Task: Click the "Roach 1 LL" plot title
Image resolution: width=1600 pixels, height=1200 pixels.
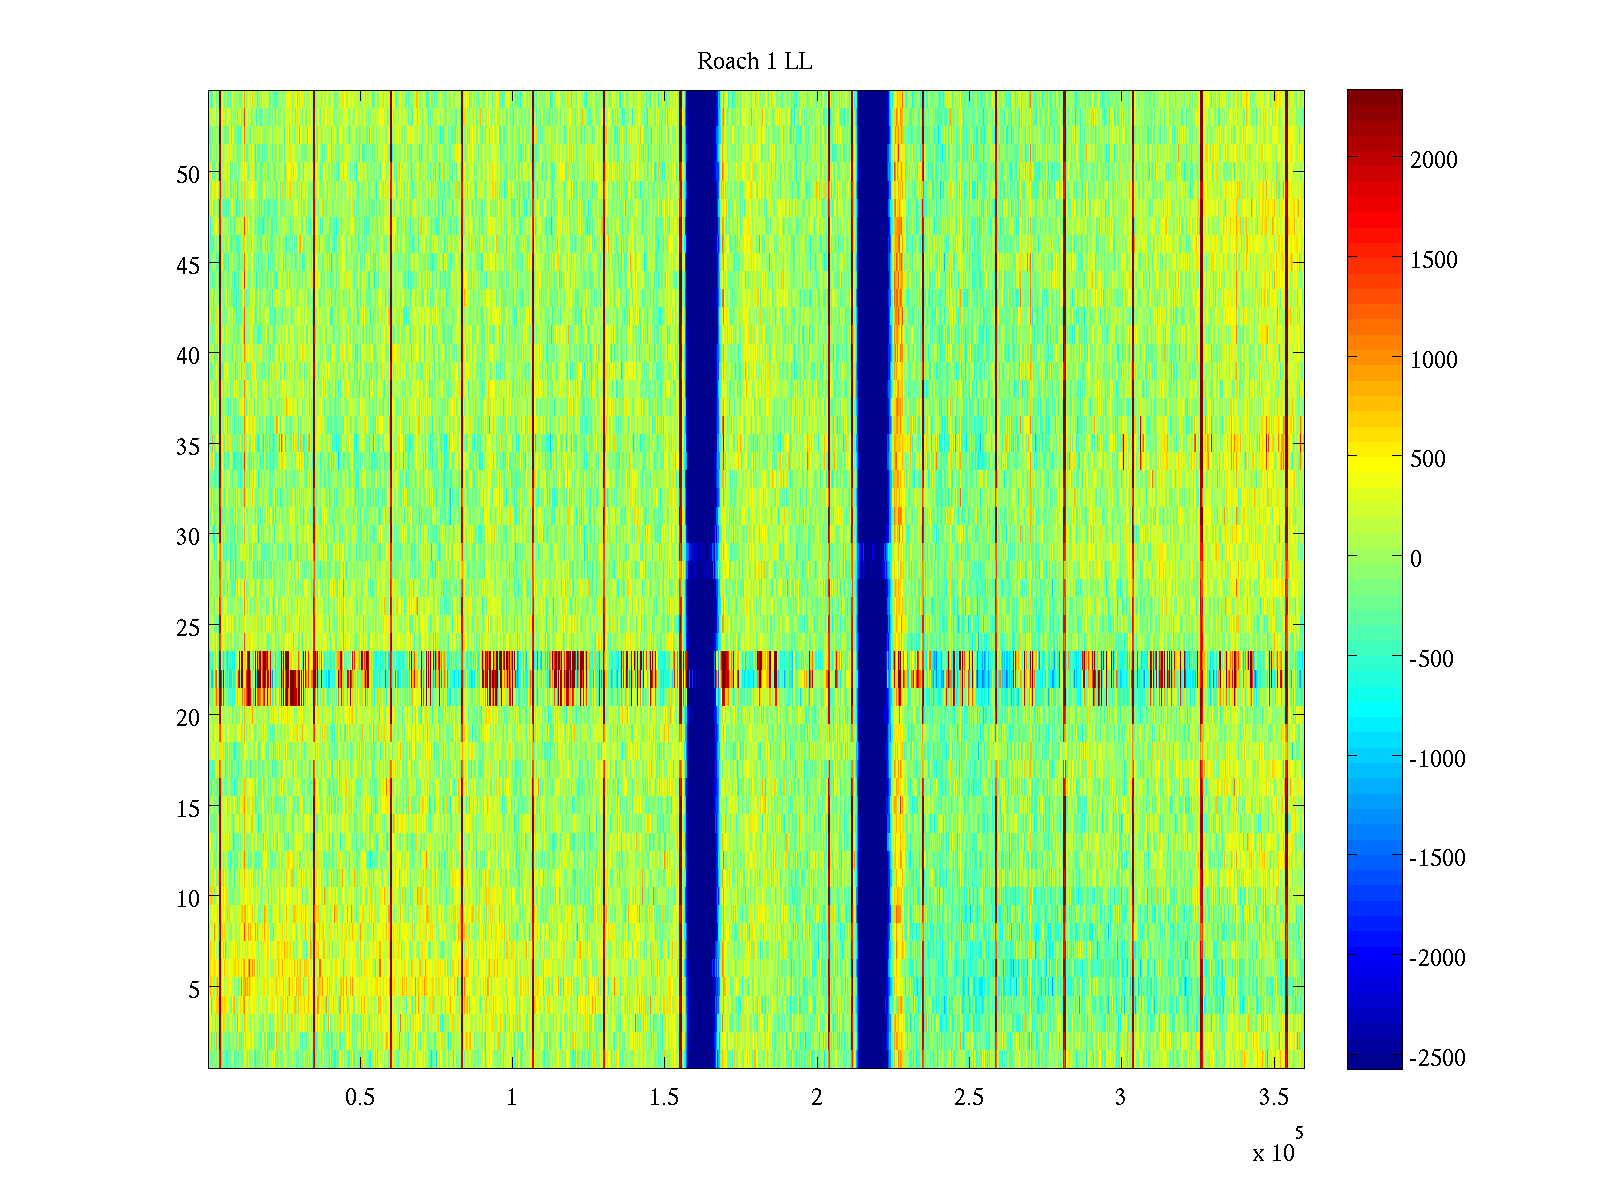Action: point(754,62)
